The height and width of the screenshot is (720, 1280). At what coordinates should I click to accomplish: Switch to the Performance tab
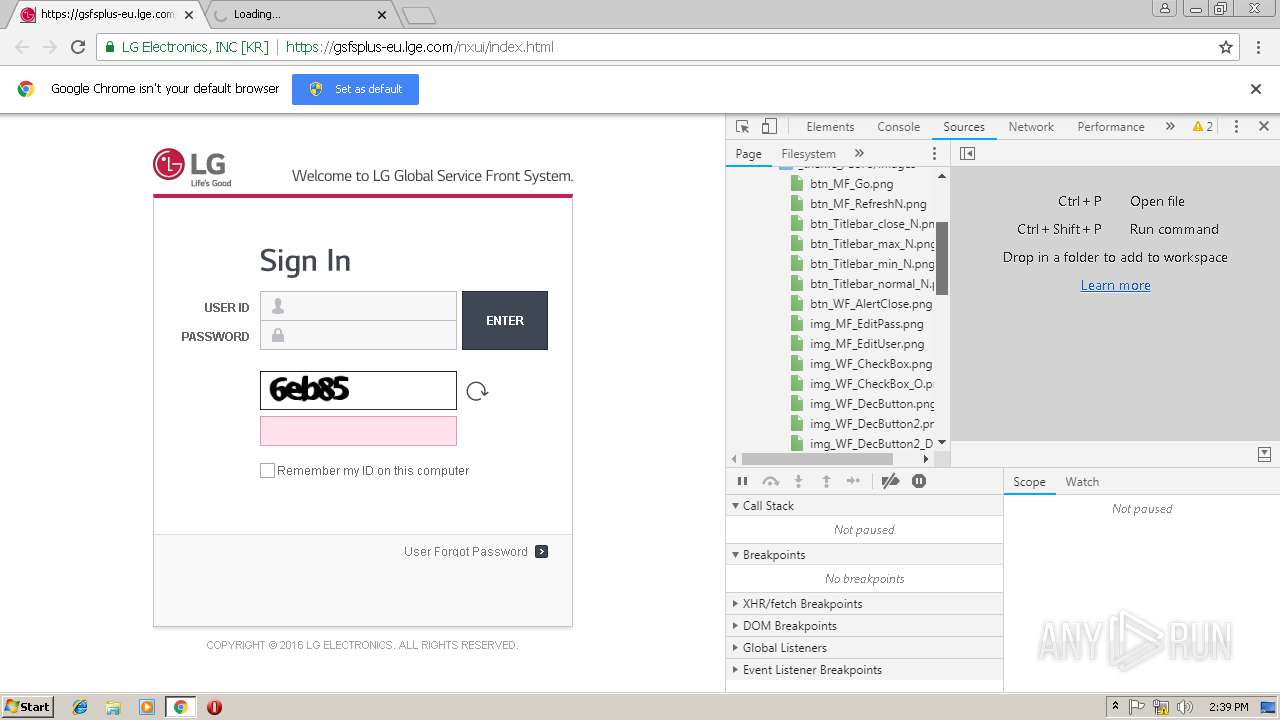coord(1111,127)
